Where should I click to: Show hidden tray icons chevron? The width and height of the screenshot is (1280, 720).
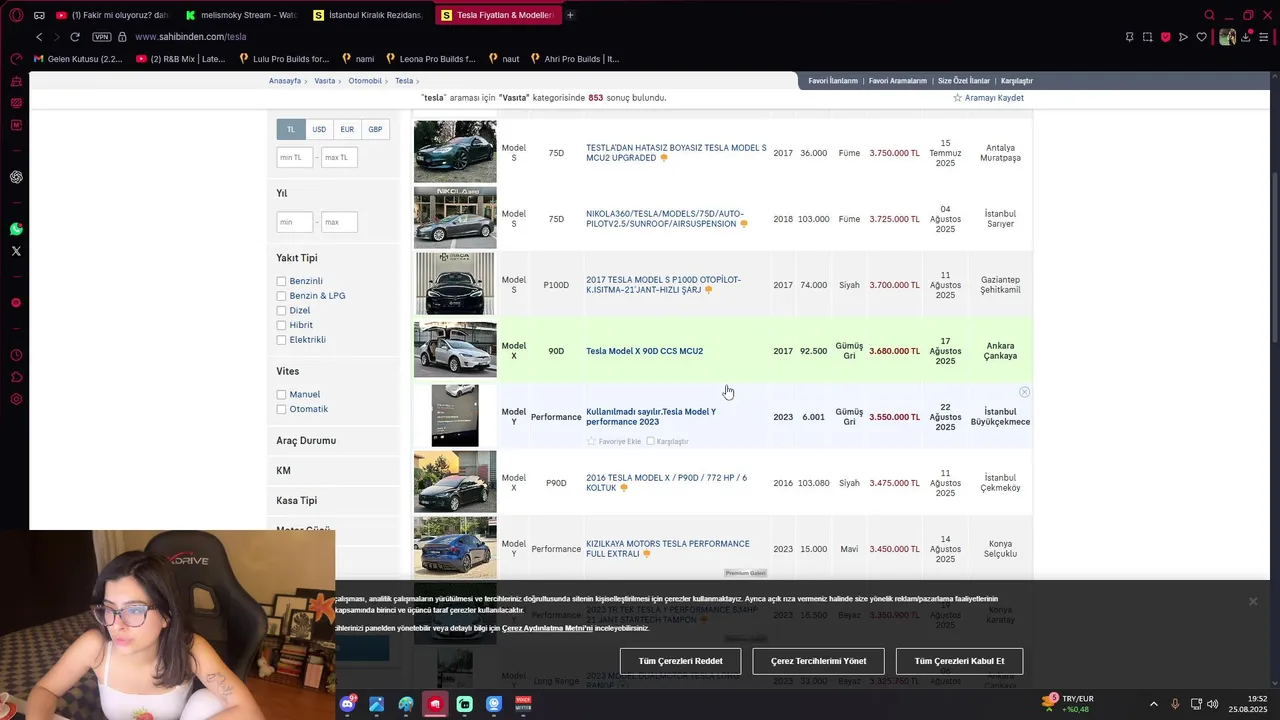(1153, 704)
